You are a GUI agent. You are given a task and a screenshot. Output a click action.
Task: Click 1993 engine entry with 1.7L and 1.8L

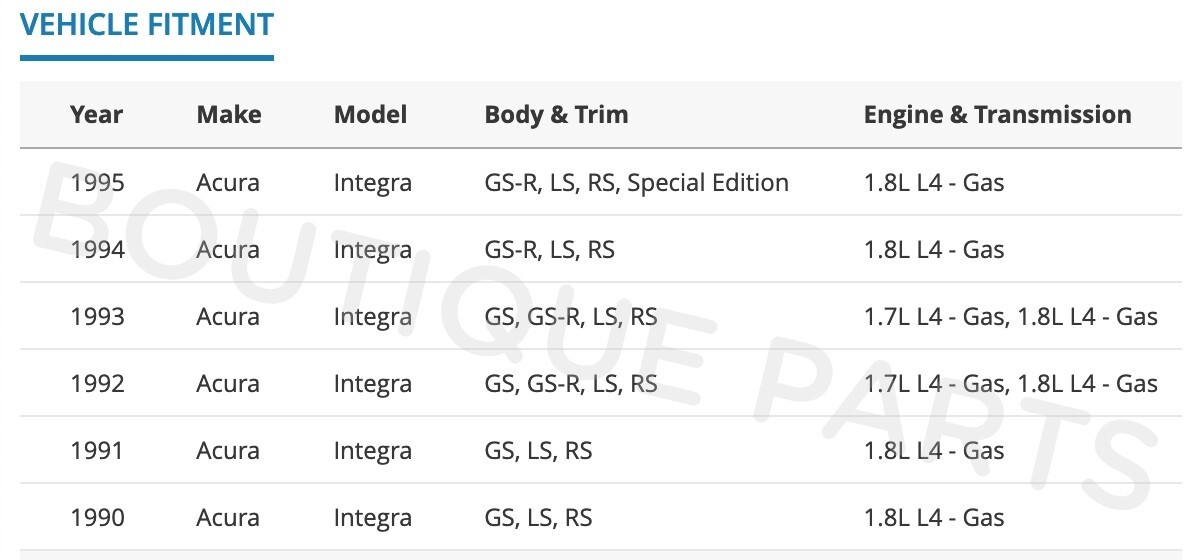[1010, 317]
